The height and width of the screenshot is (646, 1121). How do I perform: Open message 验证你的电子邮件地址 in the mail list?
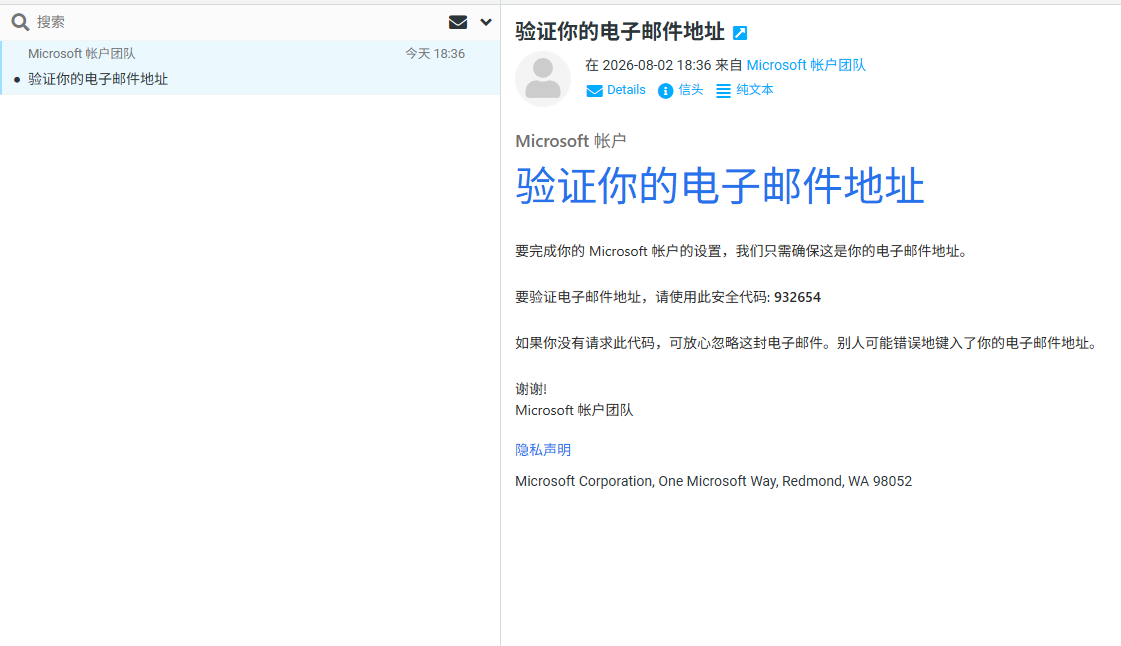click(98, 79)
